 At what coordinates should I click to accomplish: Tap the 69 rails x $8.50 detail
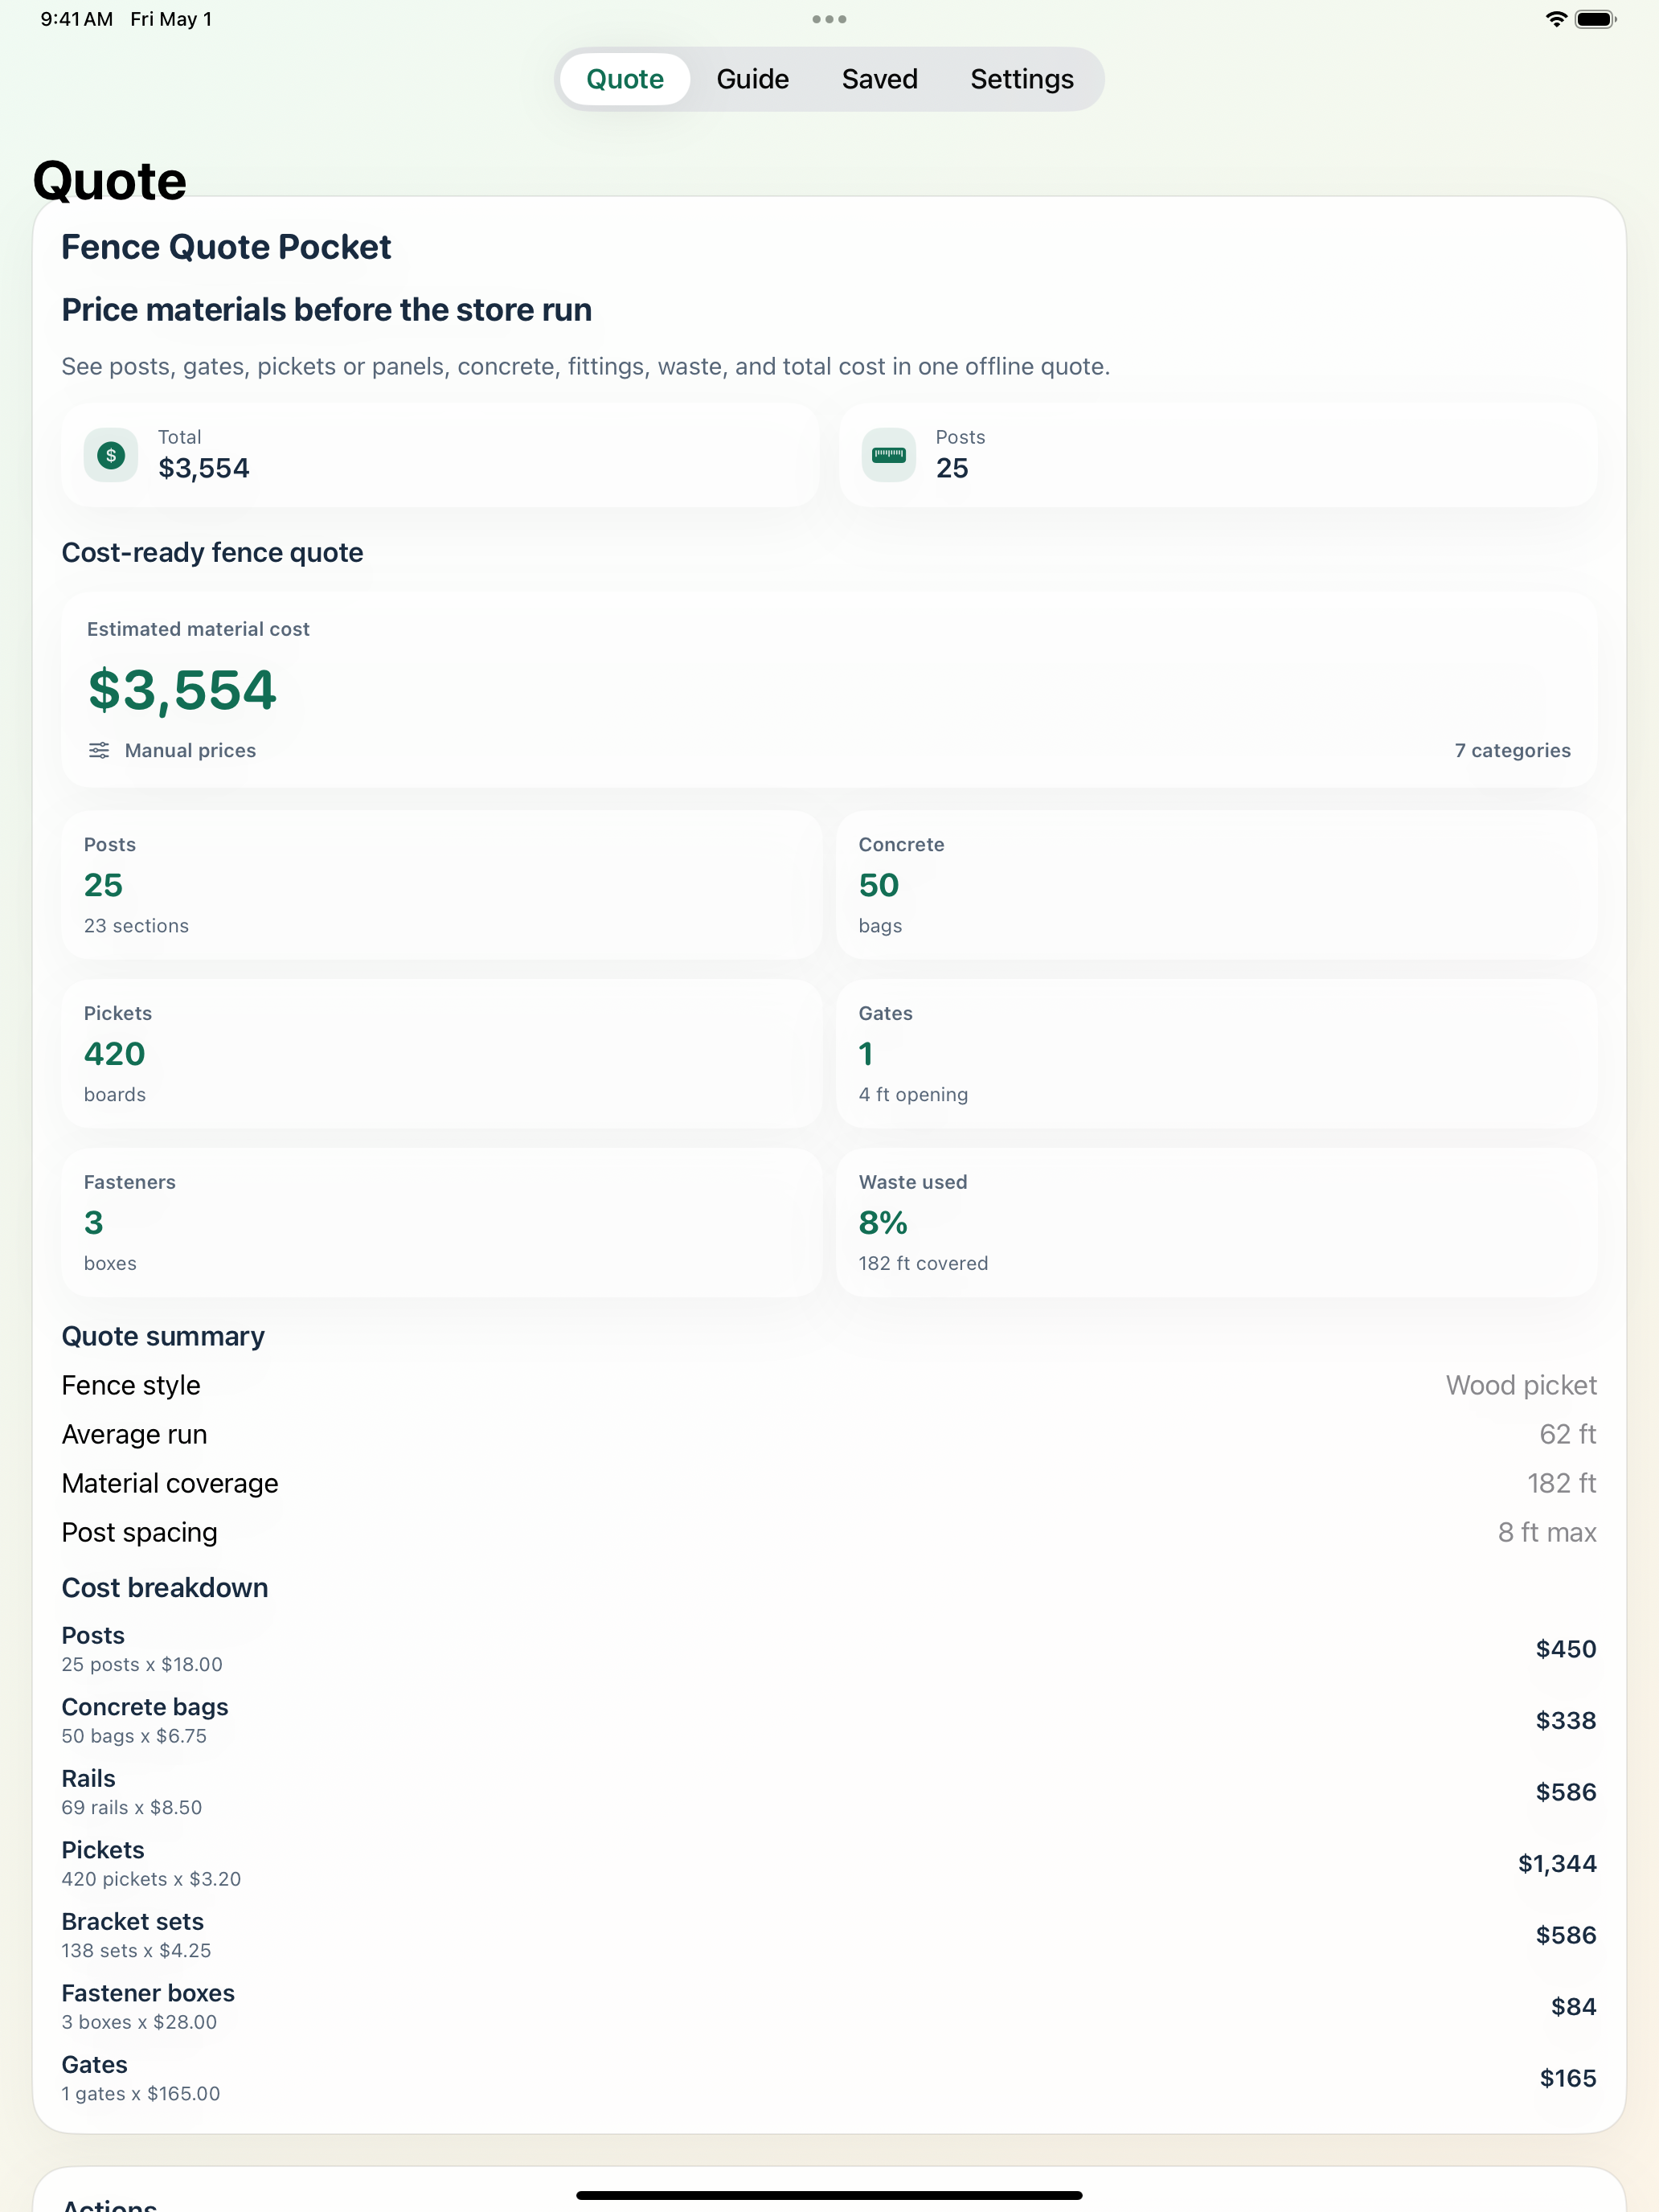132,1807
